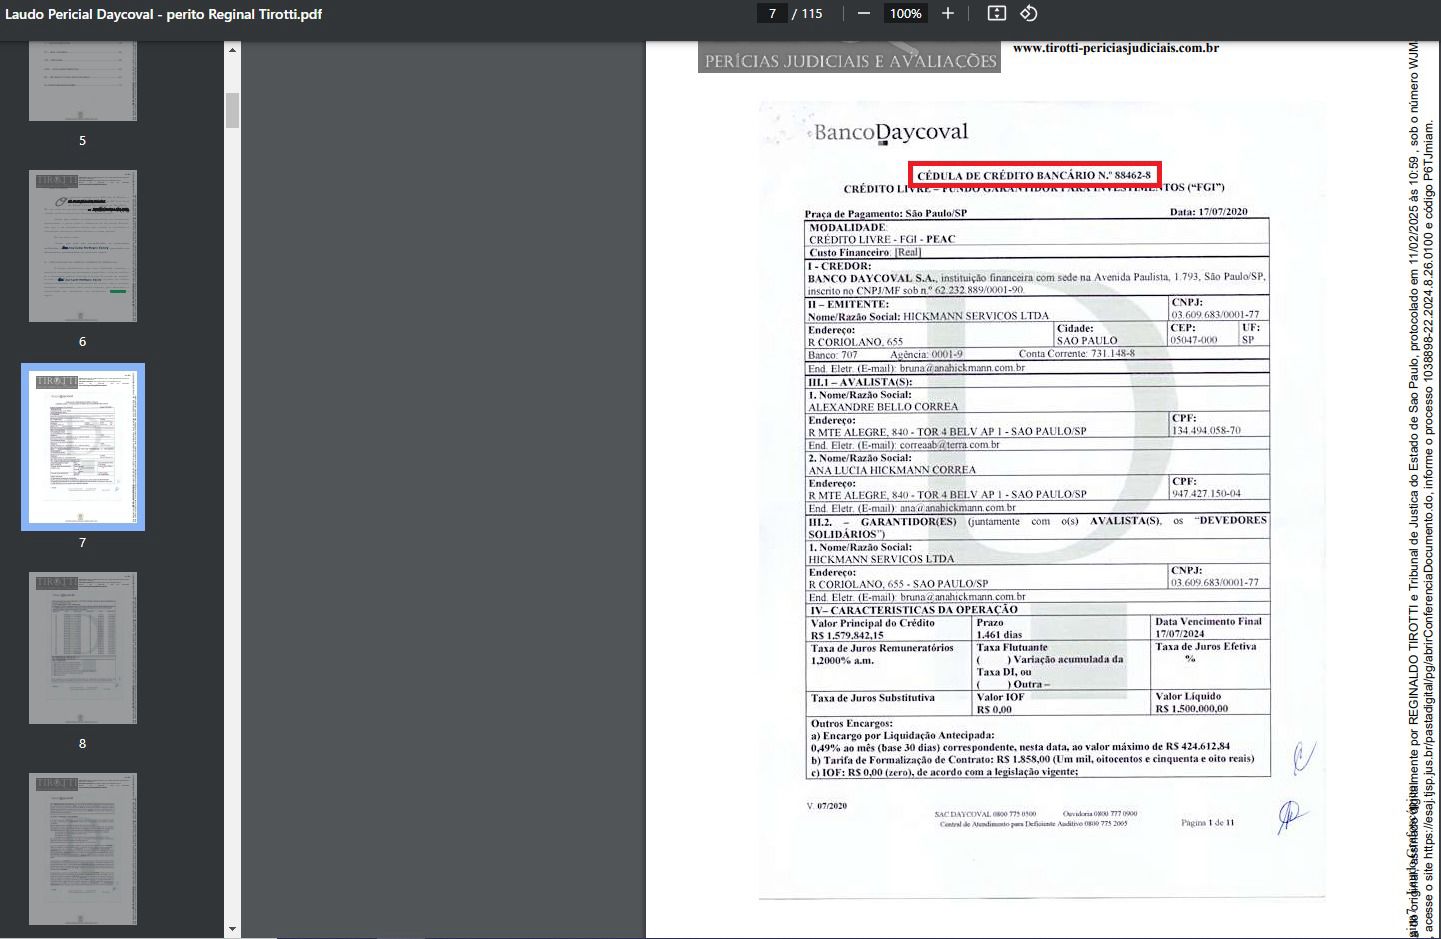Click 'R$ 1.500.000,00' Valor Líquido

[1192, 709]
